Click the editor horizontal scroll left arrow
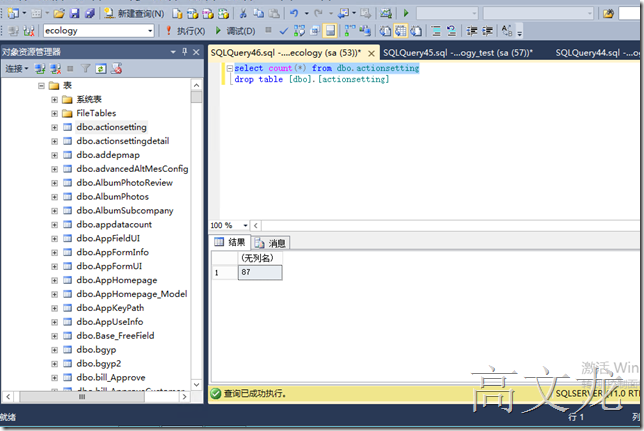The height and width of the screenshot is (431, 644). click(256, 226)
